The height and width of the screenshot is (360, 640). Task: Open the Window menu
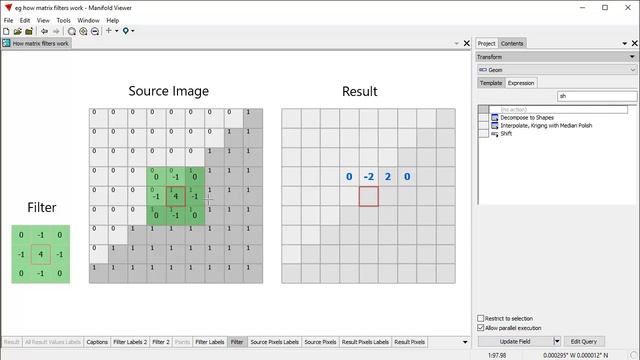tap(88, 20)
